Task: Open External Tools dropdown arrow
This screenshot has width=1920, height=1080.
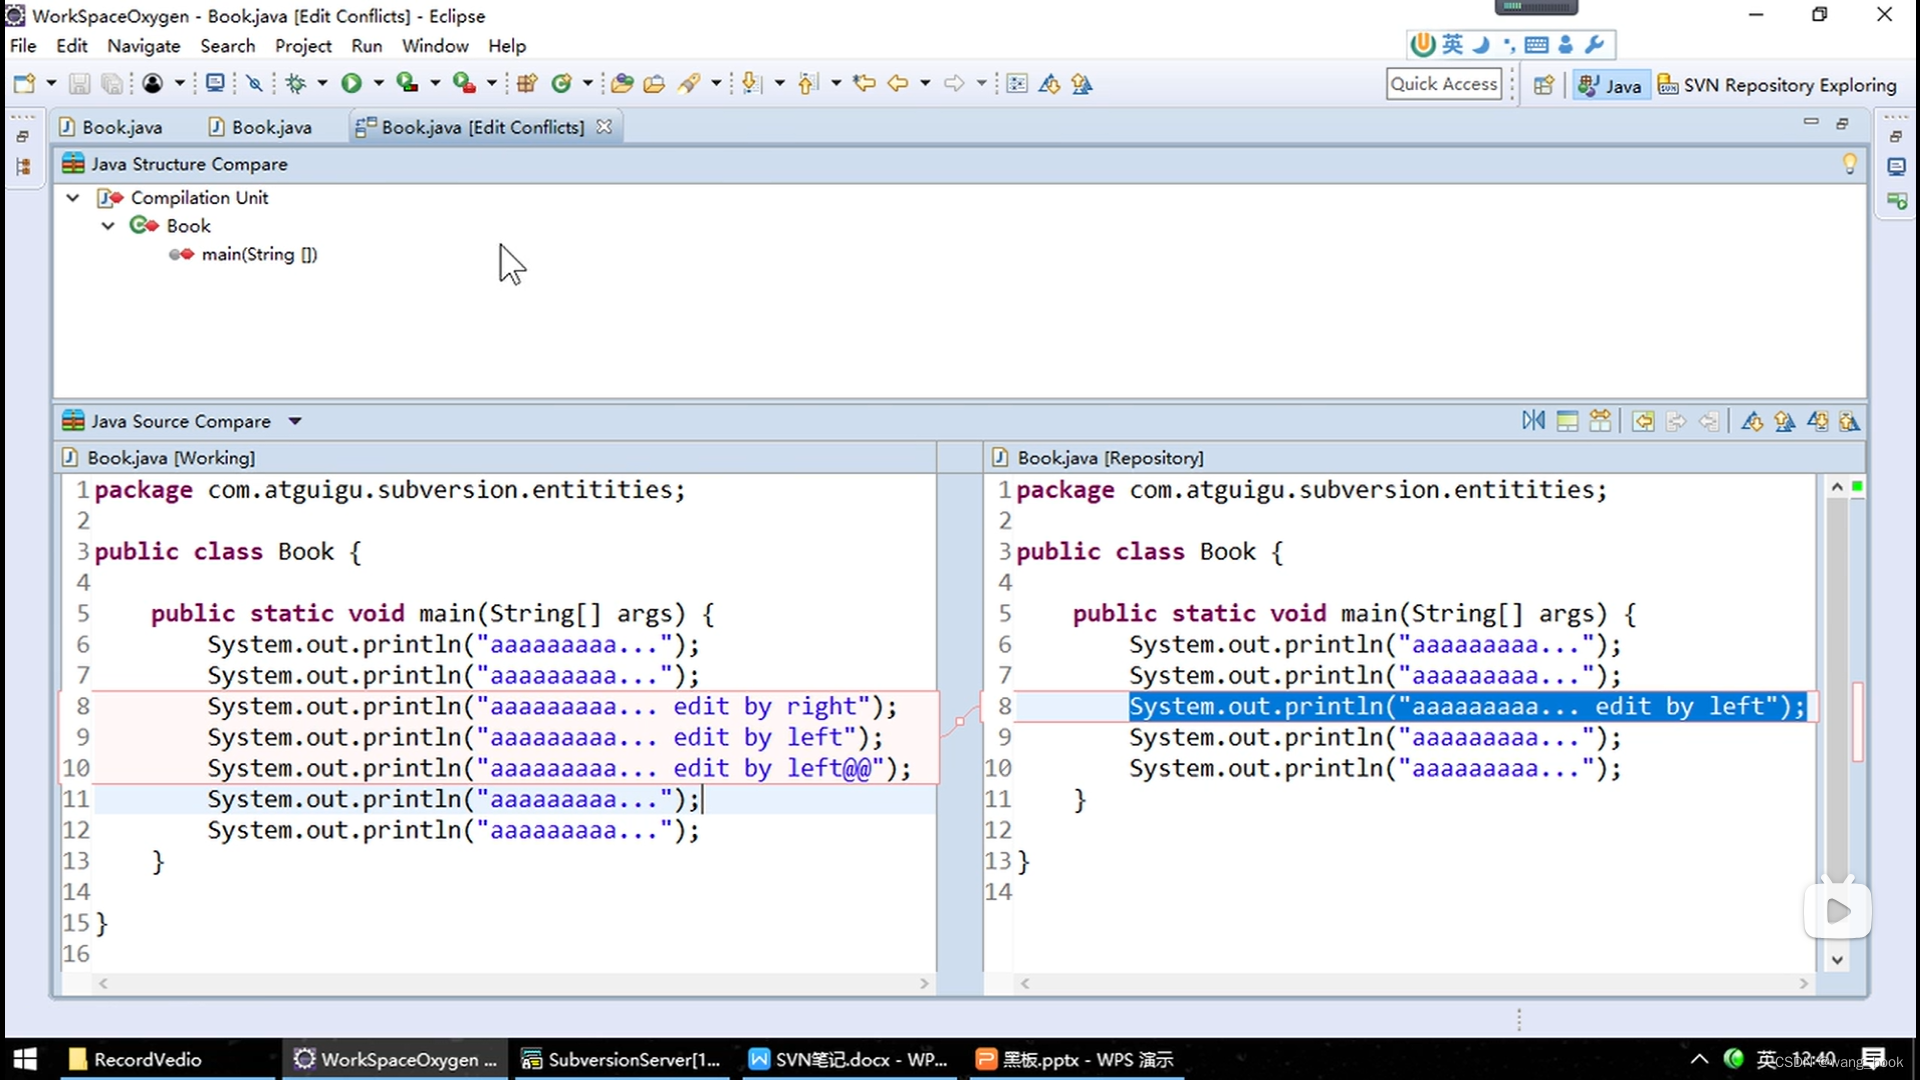Action: click(x=491, y=84)
